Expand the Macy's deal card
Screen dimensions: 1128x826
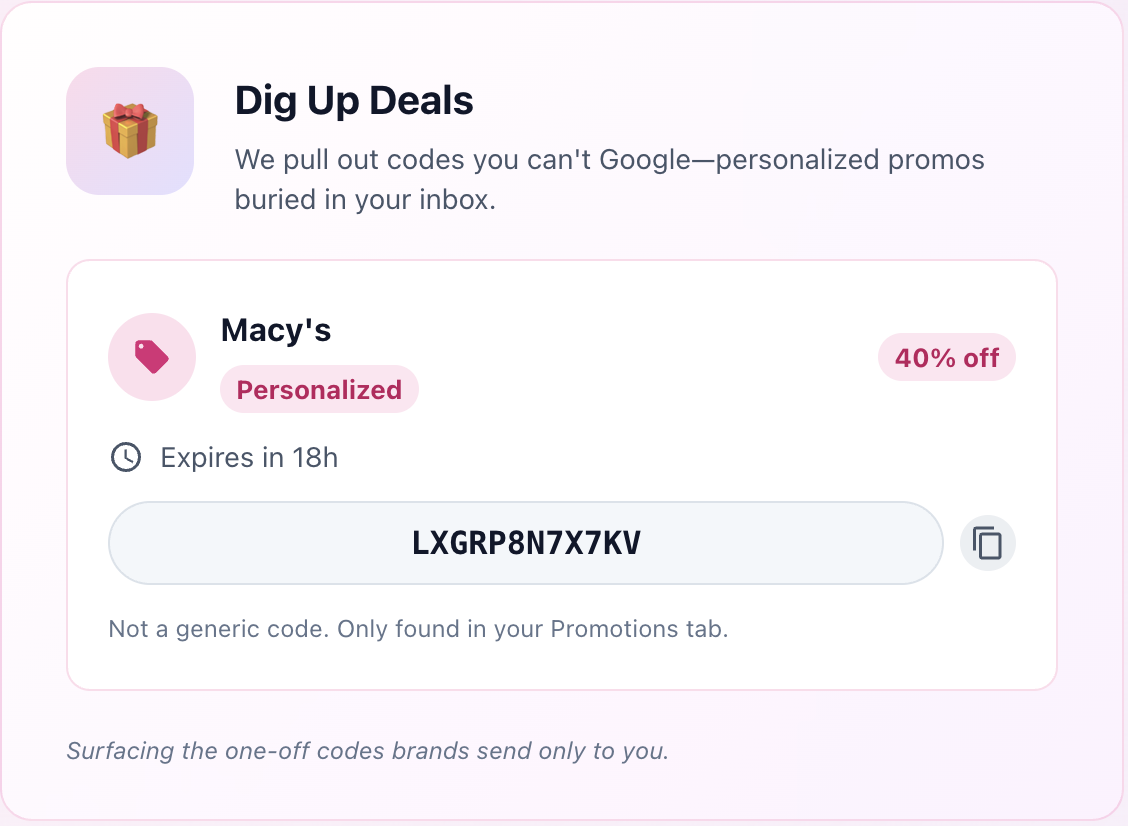click(564, 474)
